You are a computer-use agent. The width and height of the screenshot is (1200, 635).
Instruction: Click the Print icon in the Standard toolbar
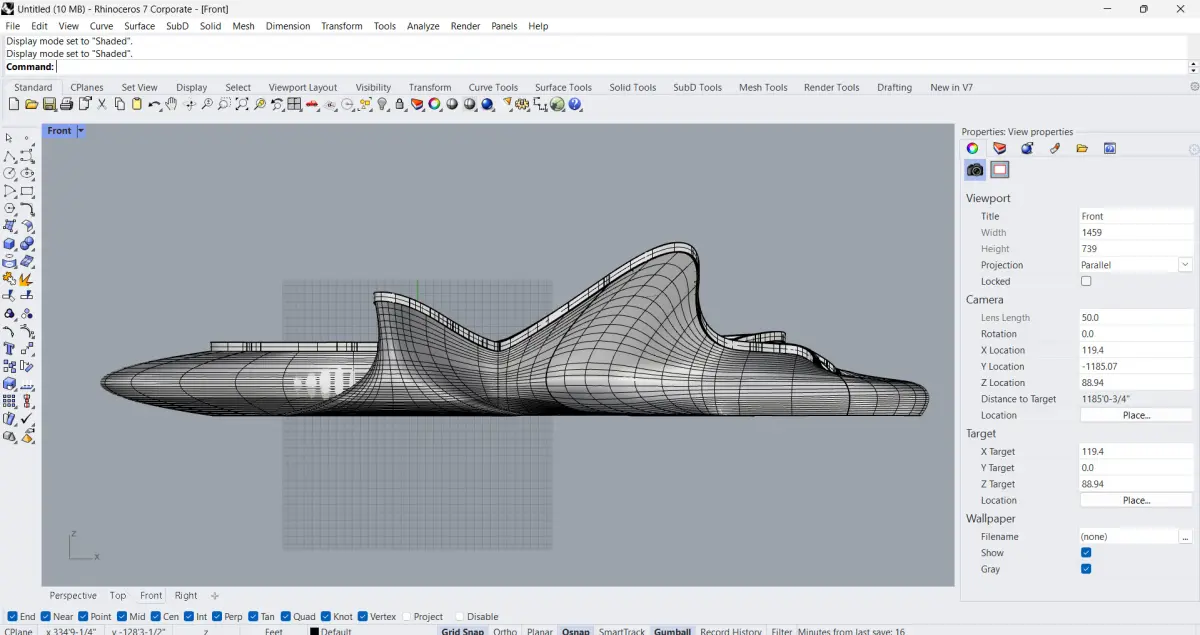pyautogui.click(x=66, y=104)
